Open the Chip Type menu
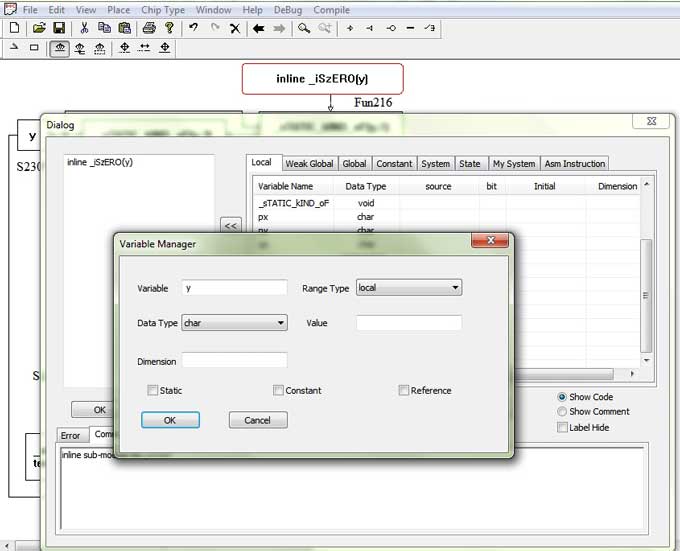Viewport: 680px width, 551px height. click(163, 10)
